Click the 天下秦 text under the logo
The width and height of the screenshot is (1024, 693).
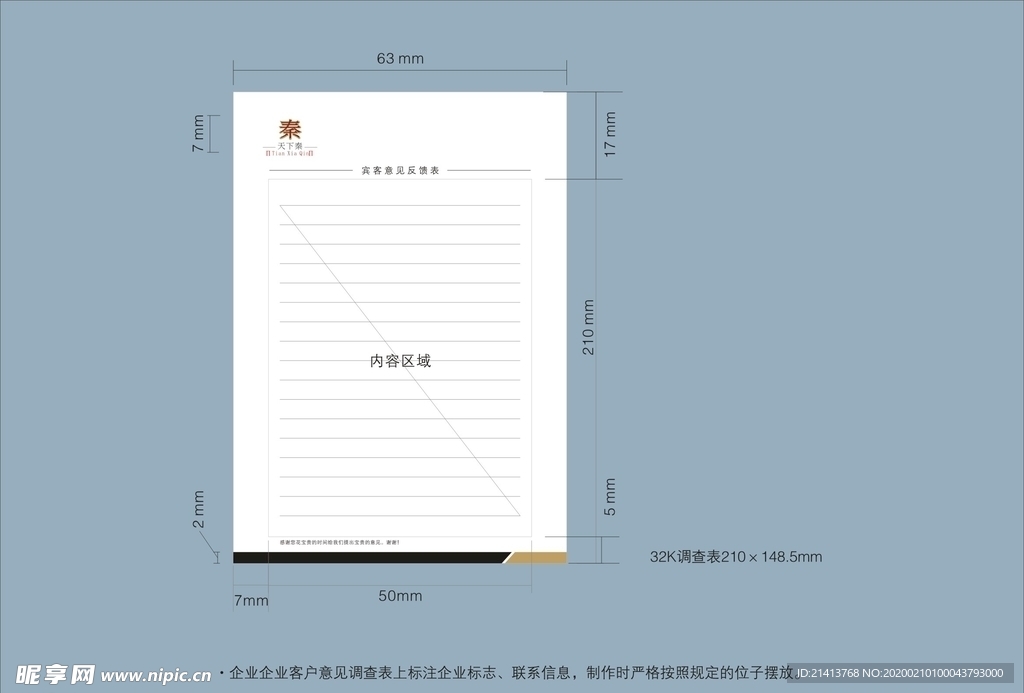[x=290, y=146]
